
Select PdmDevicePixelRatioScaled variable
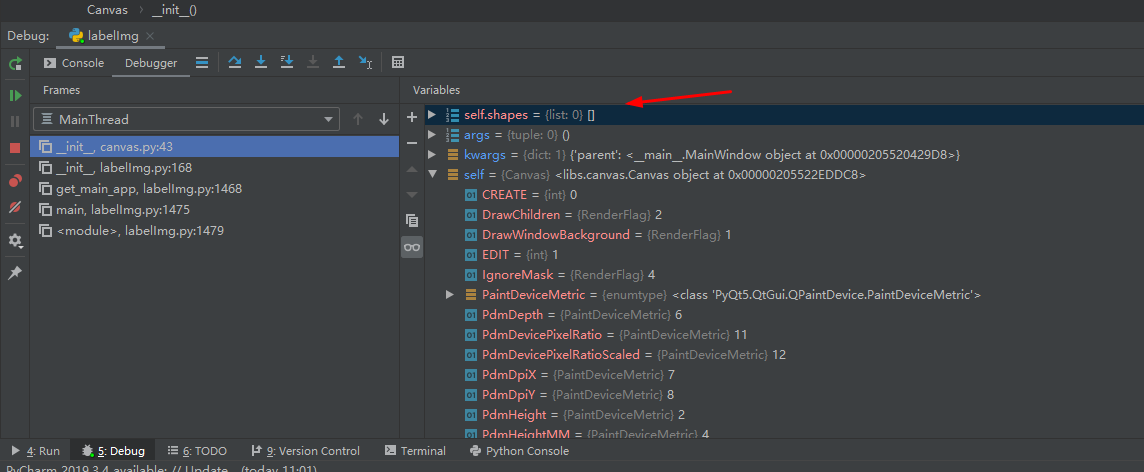[x=784, y=355]
